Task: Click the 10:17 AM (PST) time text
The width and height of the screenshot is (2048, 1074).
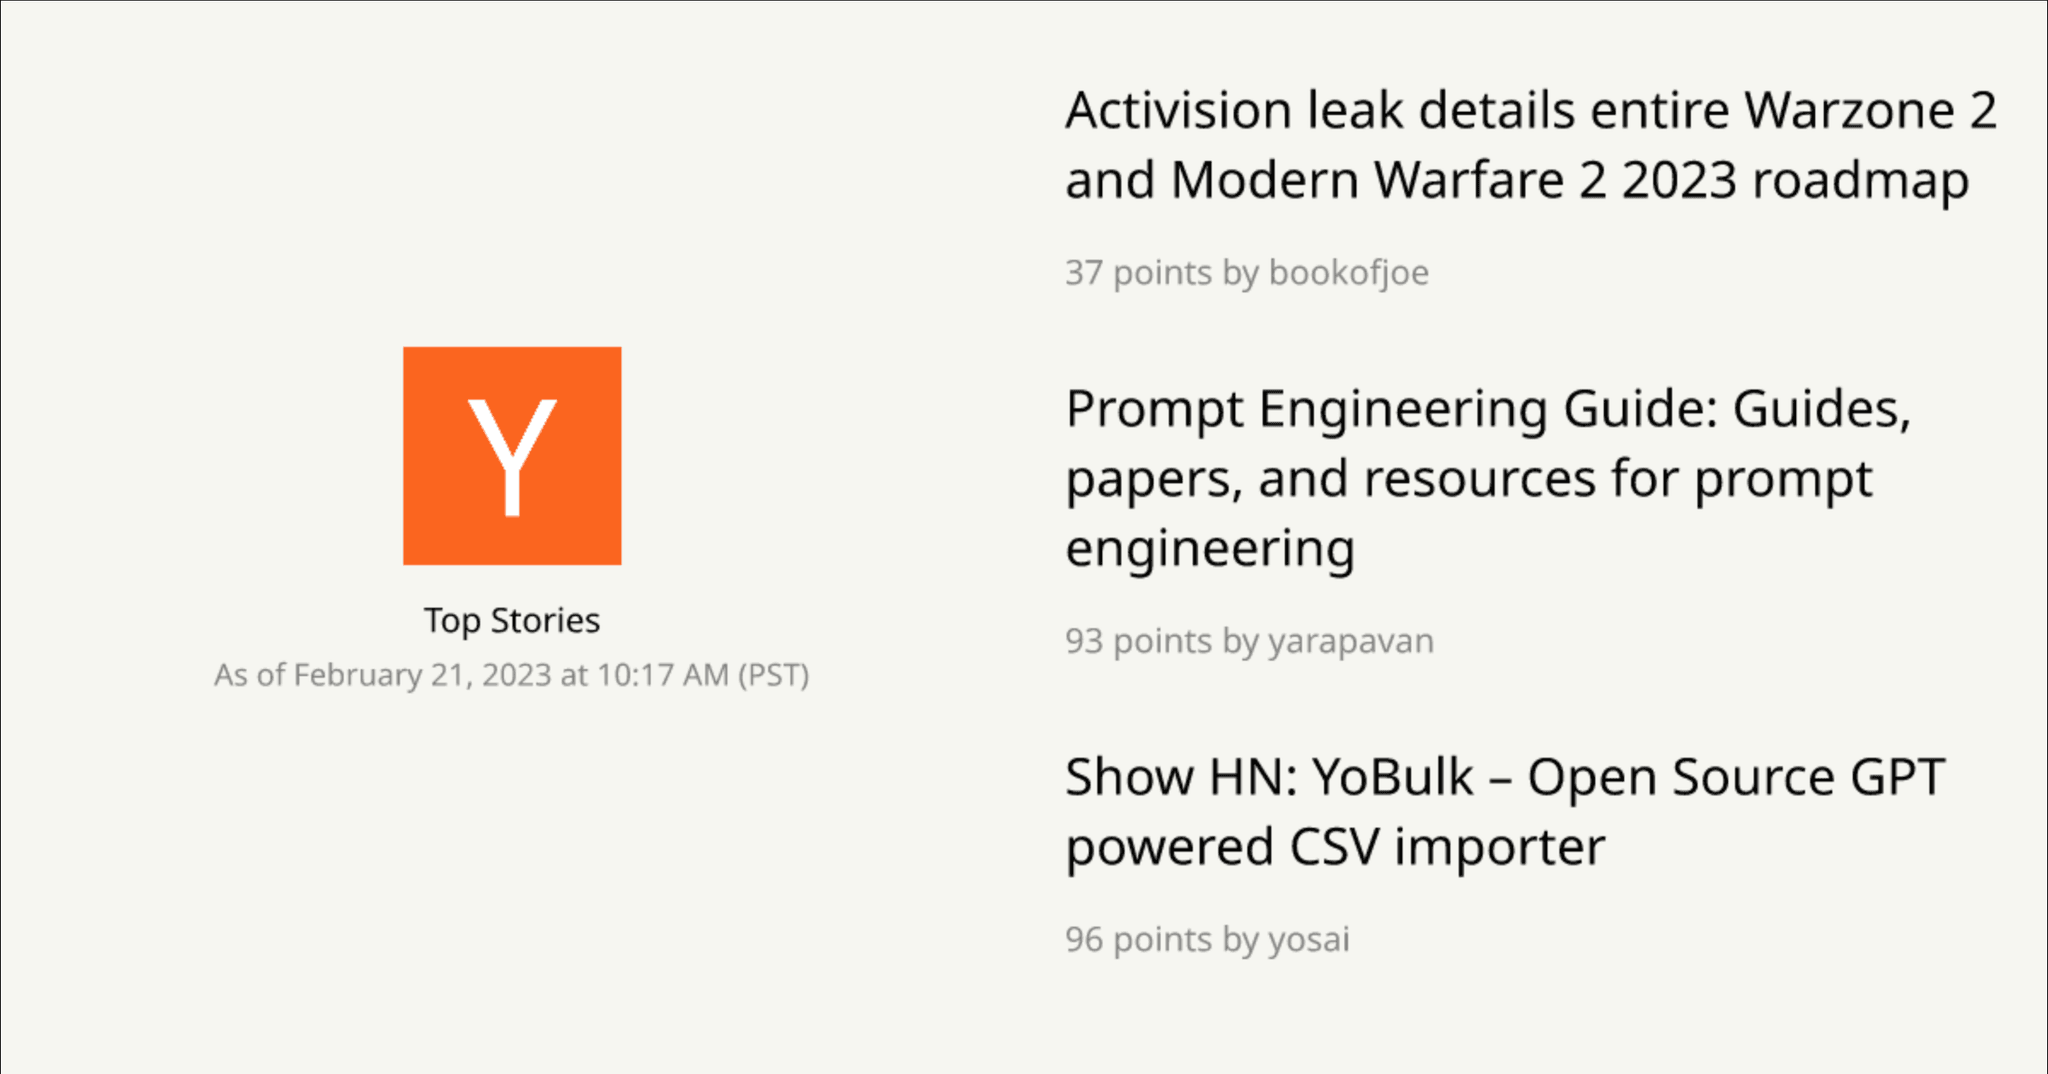Action: 703,676
